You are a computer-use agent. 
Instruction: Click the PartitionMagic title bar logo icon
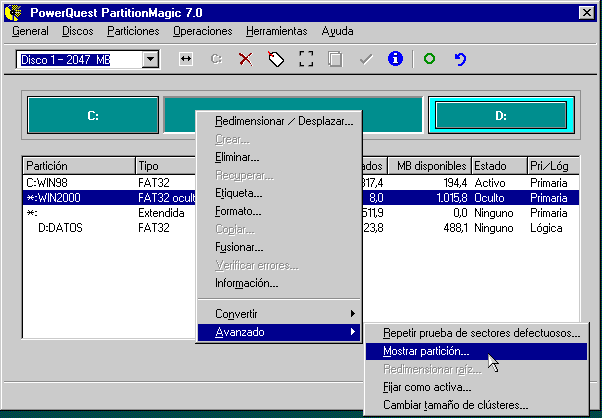[x=14, y=13]
